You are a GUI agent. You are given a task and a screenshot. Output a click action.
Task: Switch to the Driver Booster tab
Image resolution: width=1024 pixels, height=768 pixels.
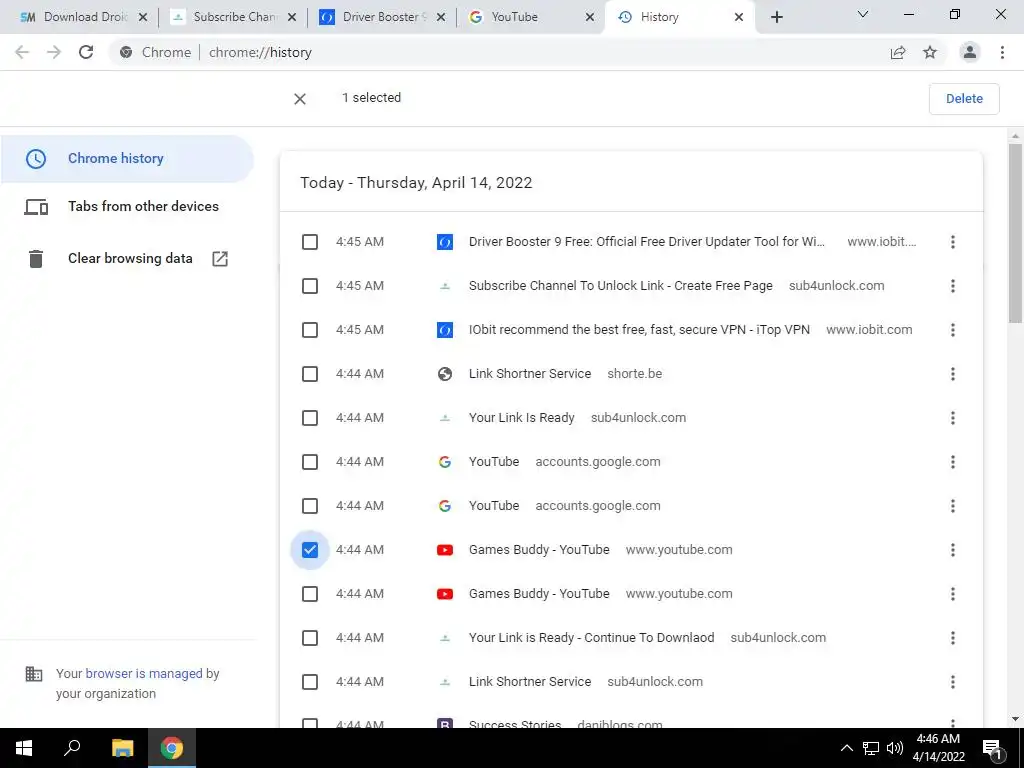[x=381, y=17]
